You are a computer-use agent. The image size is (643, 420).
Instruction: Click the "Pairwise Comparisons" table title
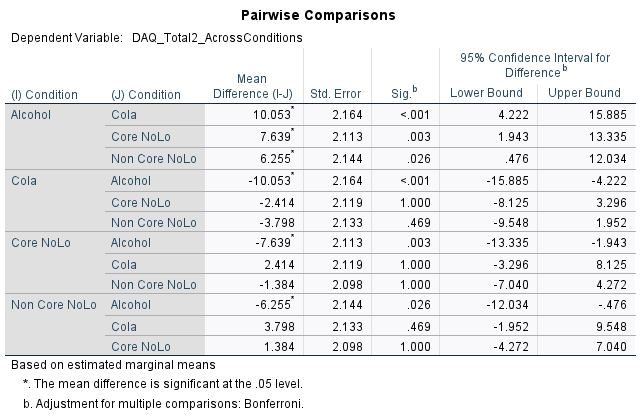(318, 16)
